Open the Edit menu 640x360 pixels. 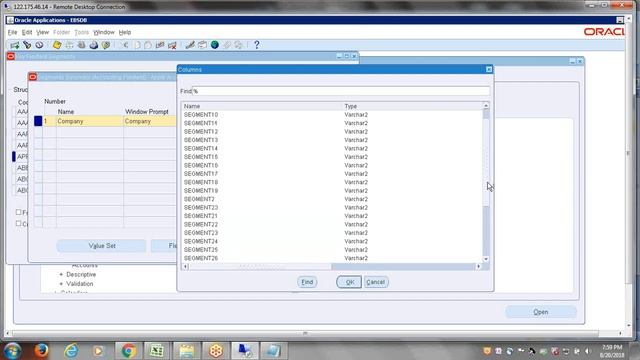(27, 32)
